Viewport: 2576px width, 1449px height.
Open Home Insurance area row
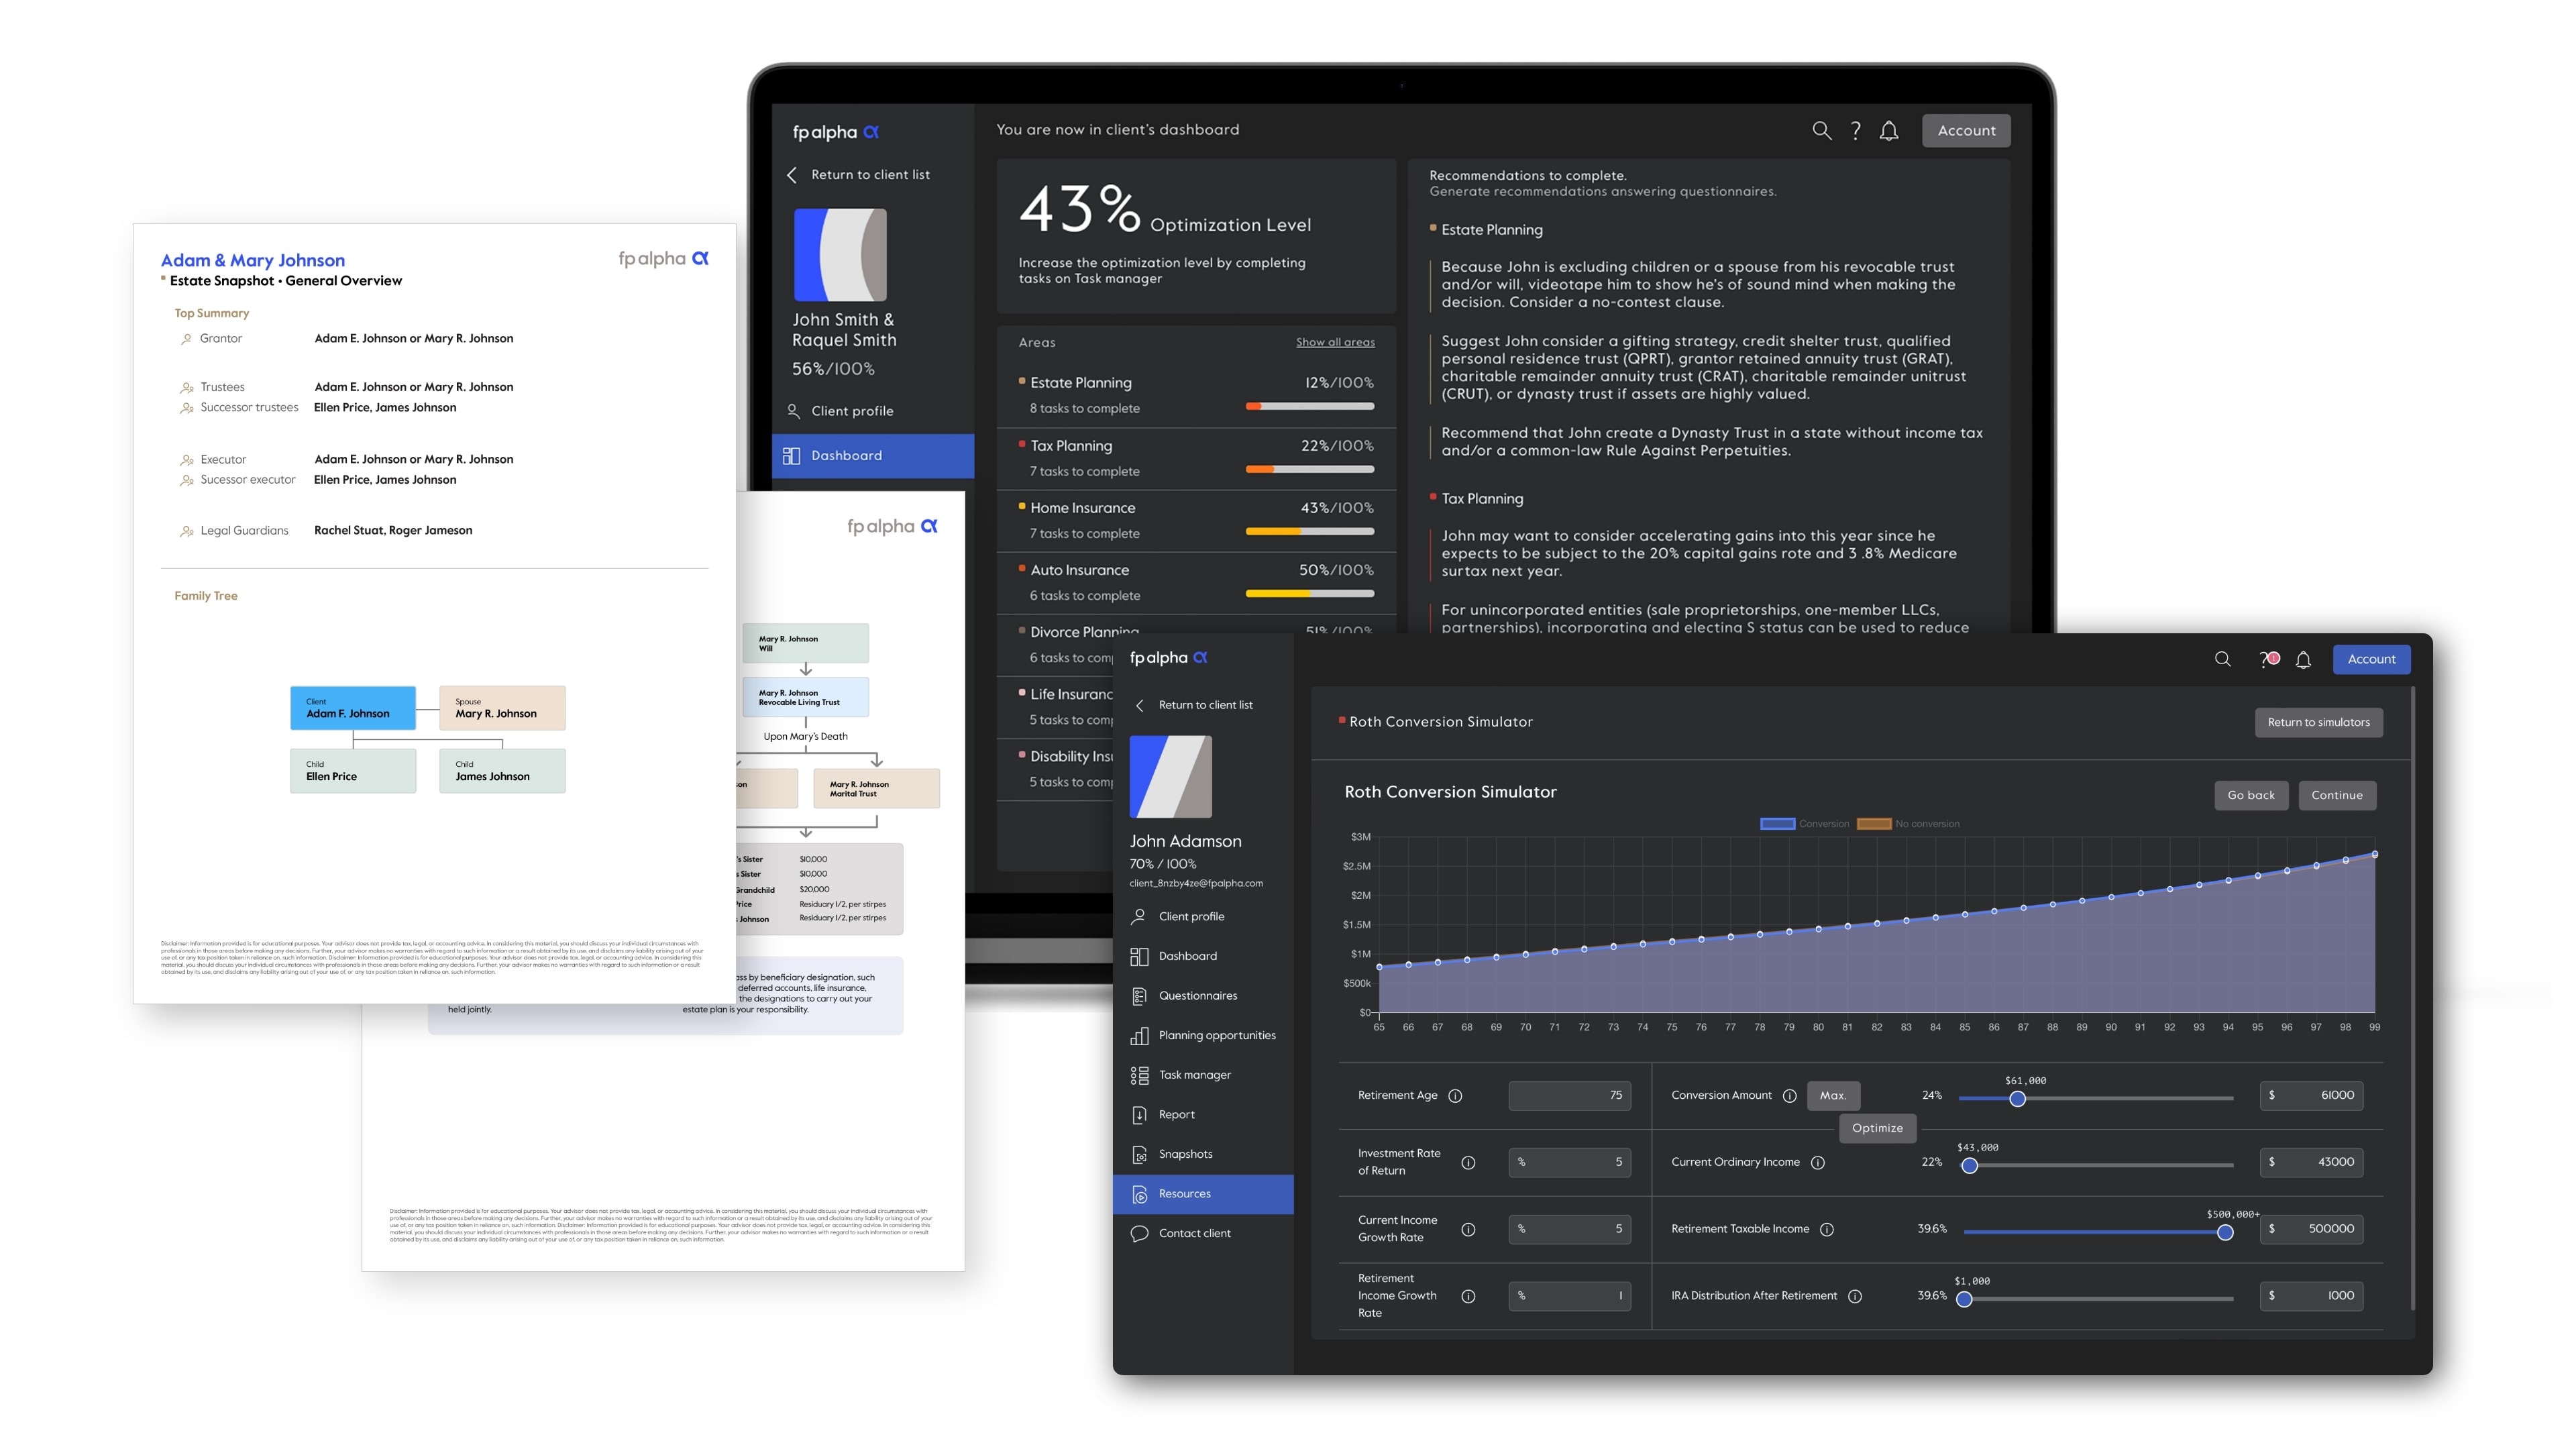[1195, 520]
